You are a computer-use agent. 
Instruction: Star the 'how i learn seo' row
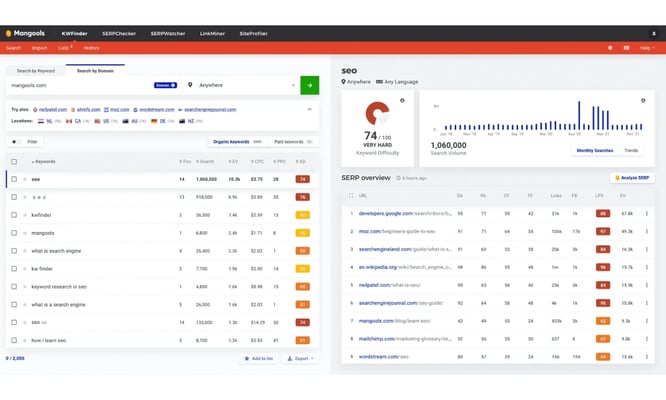click(x=25, y=340)
